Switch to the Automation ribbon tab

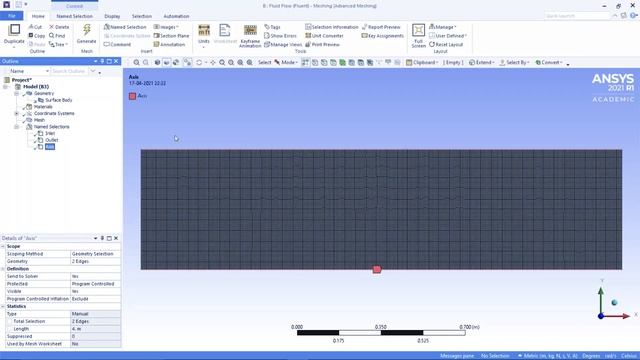coord(176,16)
